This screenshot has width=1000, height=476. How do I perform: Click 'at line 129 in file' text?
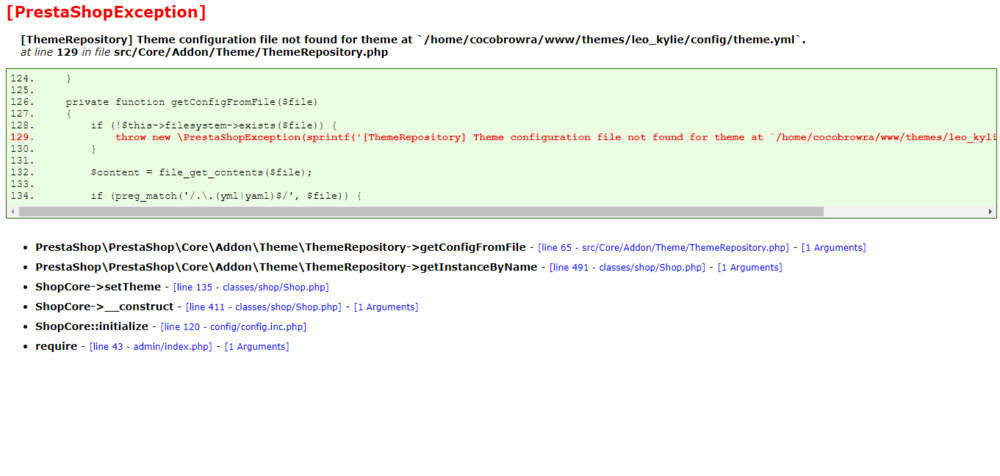click(66, 52)
